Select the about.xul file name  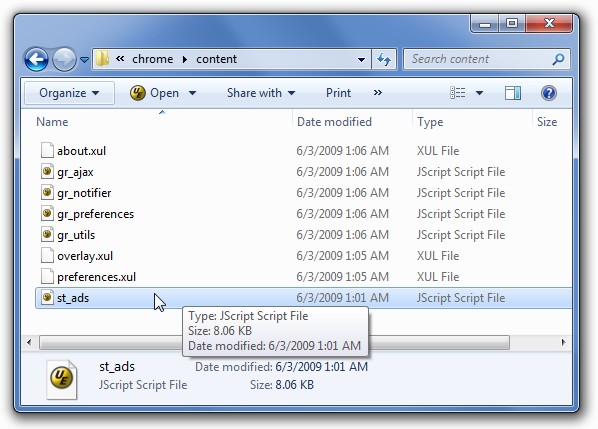click(81, 151)
